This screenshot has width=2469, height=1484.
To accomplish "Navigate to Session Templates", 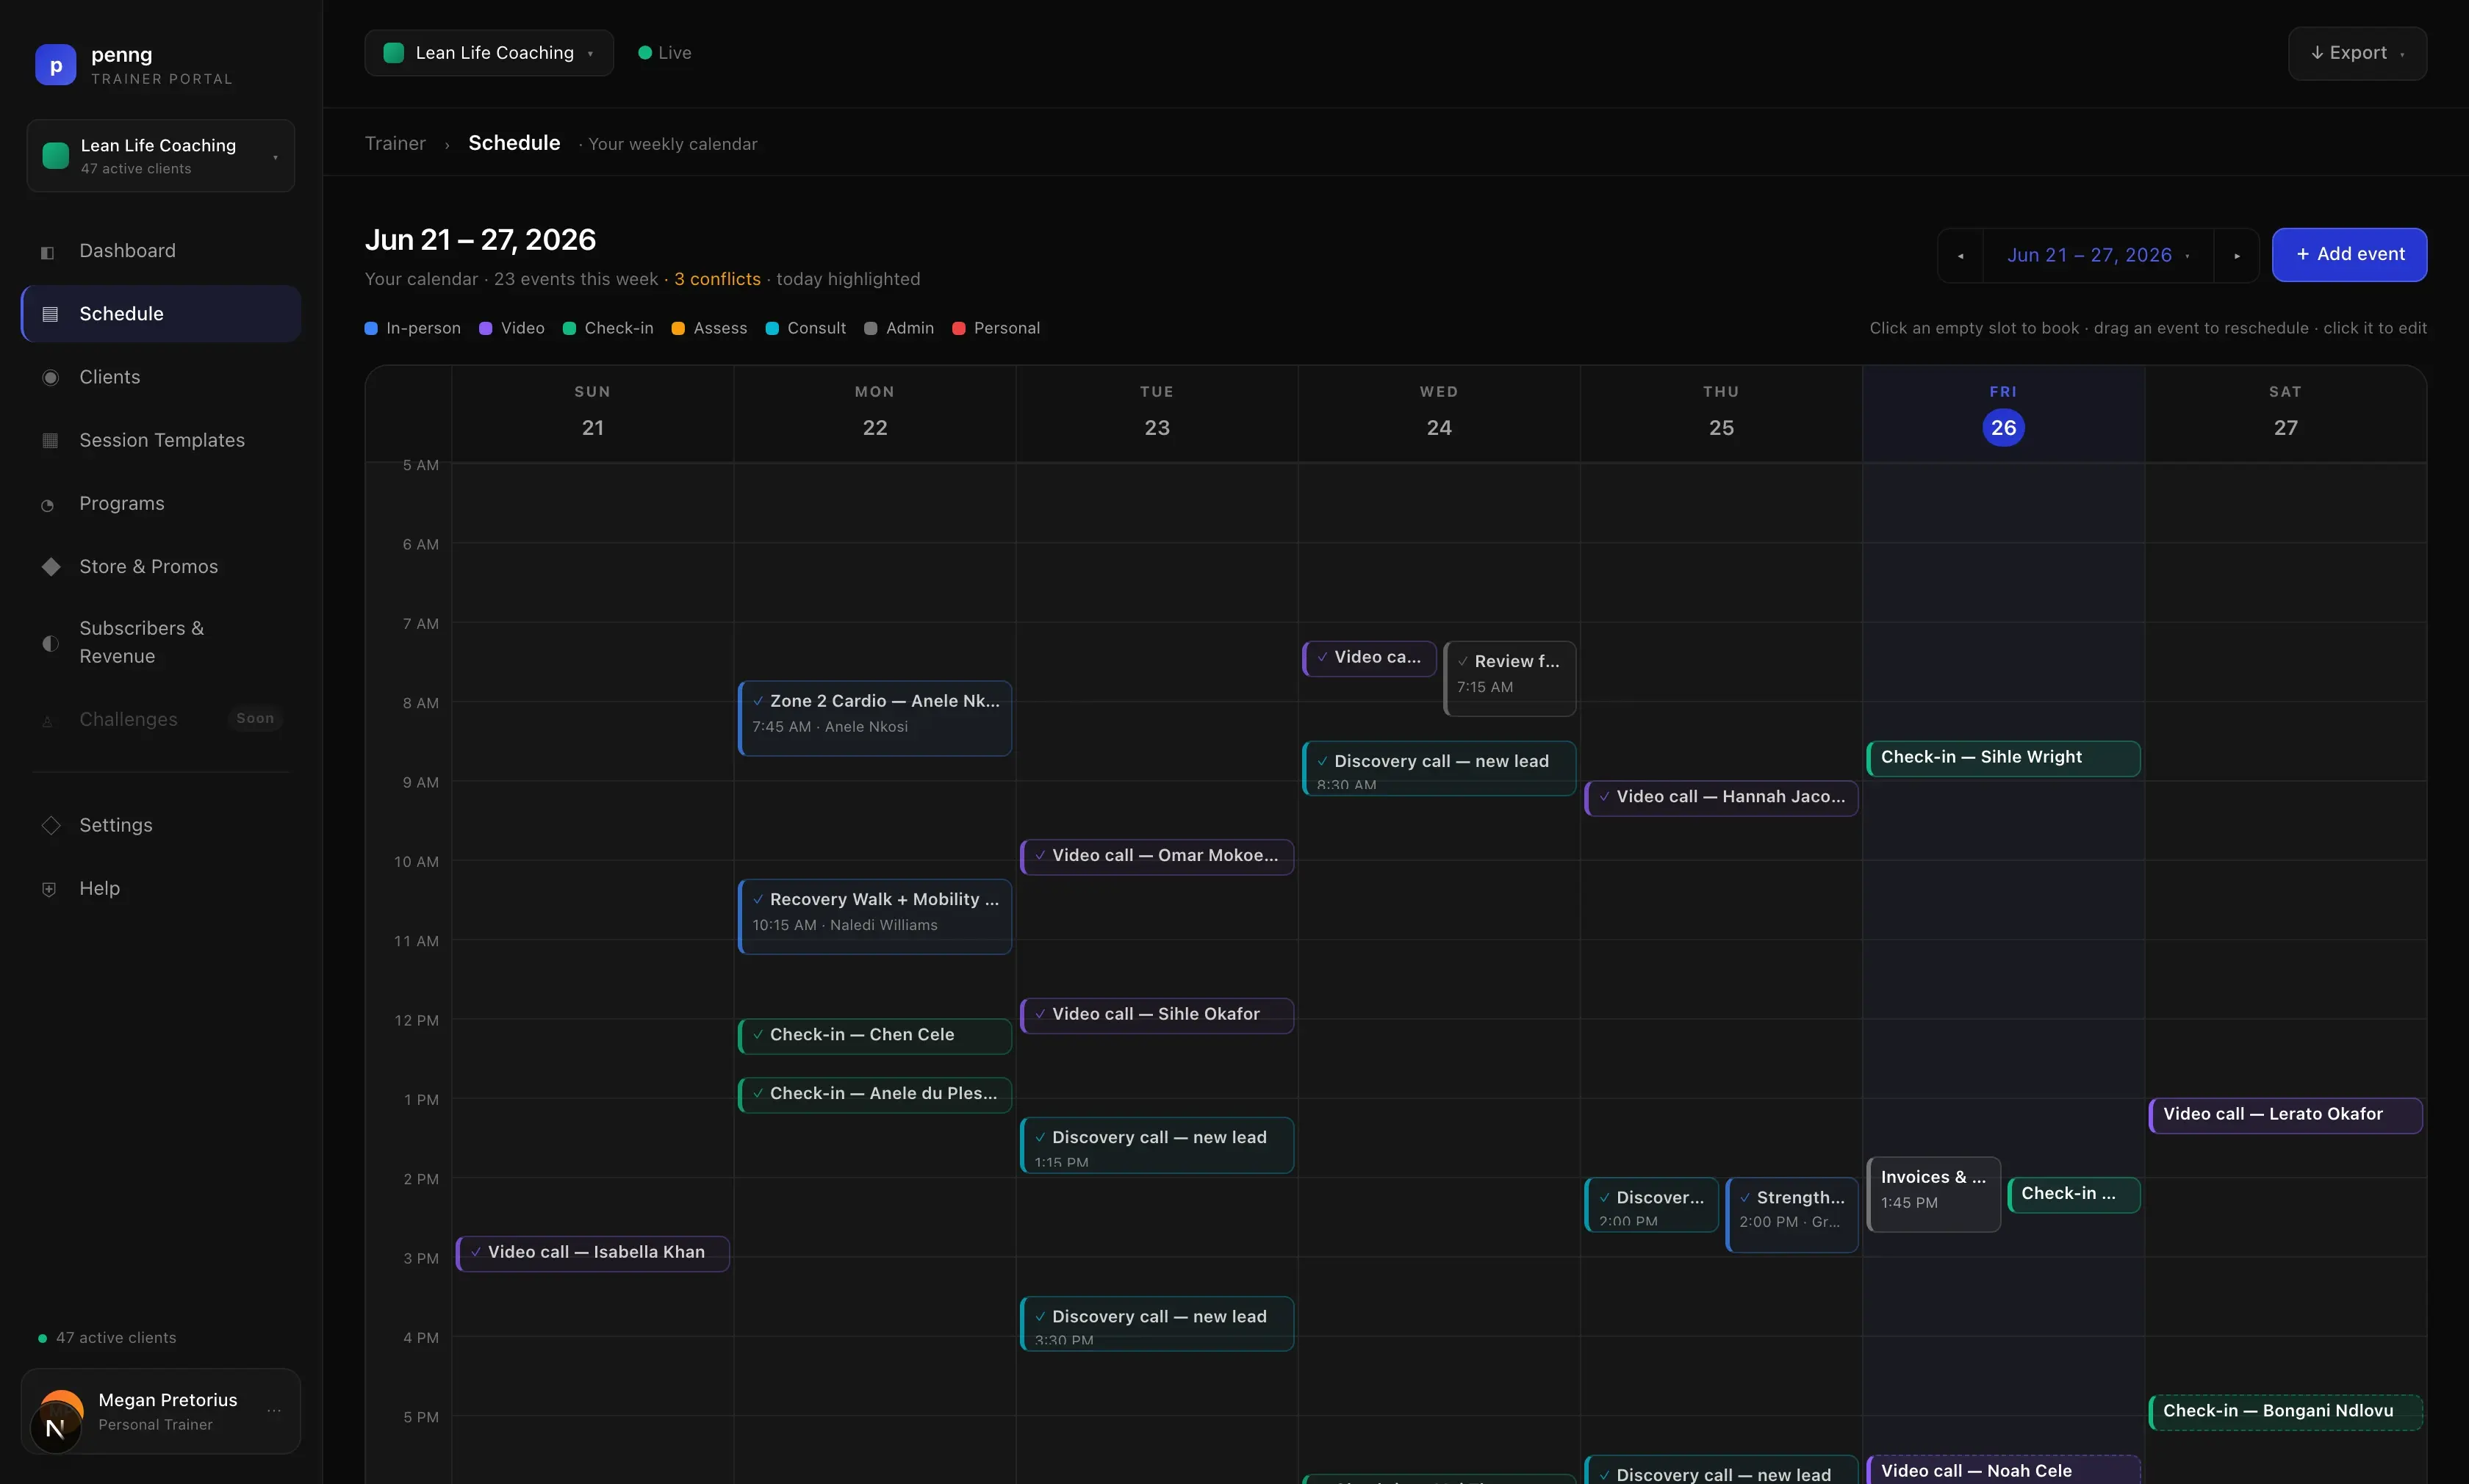I will 162,440.
